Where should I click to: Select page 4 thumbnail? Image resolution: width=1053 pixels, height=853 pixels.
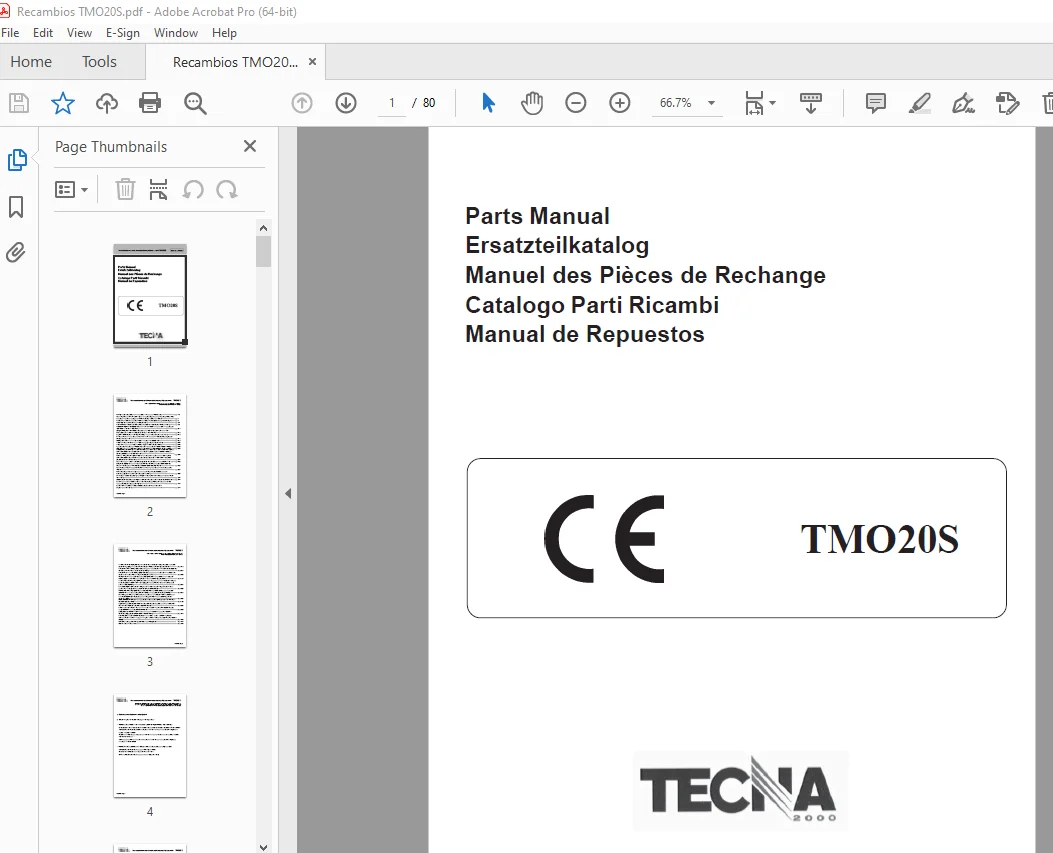tap(150, 746)
